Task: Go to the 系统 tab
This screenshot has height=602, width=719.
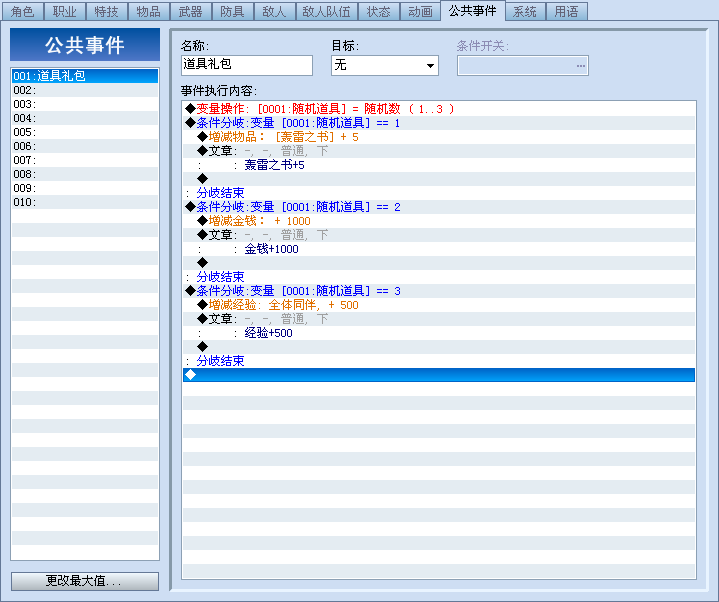Action: pos(525,11)
